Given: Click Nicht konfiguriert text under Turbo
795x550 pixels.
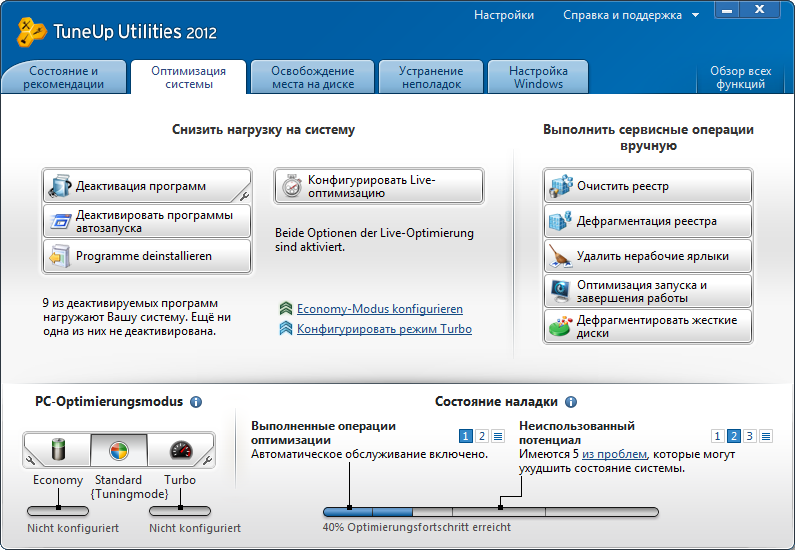Looking at the screenshot, I should [195, 528].
